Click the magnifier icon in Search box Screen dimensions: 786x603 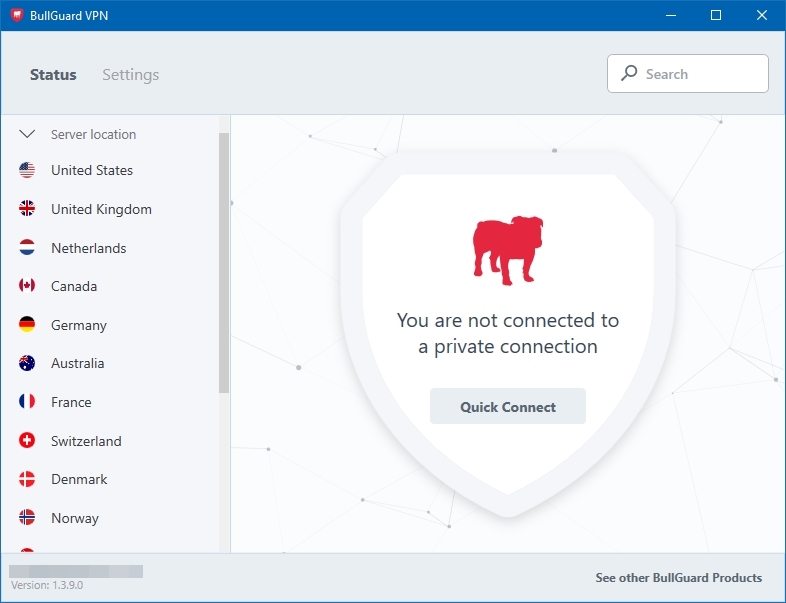click(x=629, y=73)
